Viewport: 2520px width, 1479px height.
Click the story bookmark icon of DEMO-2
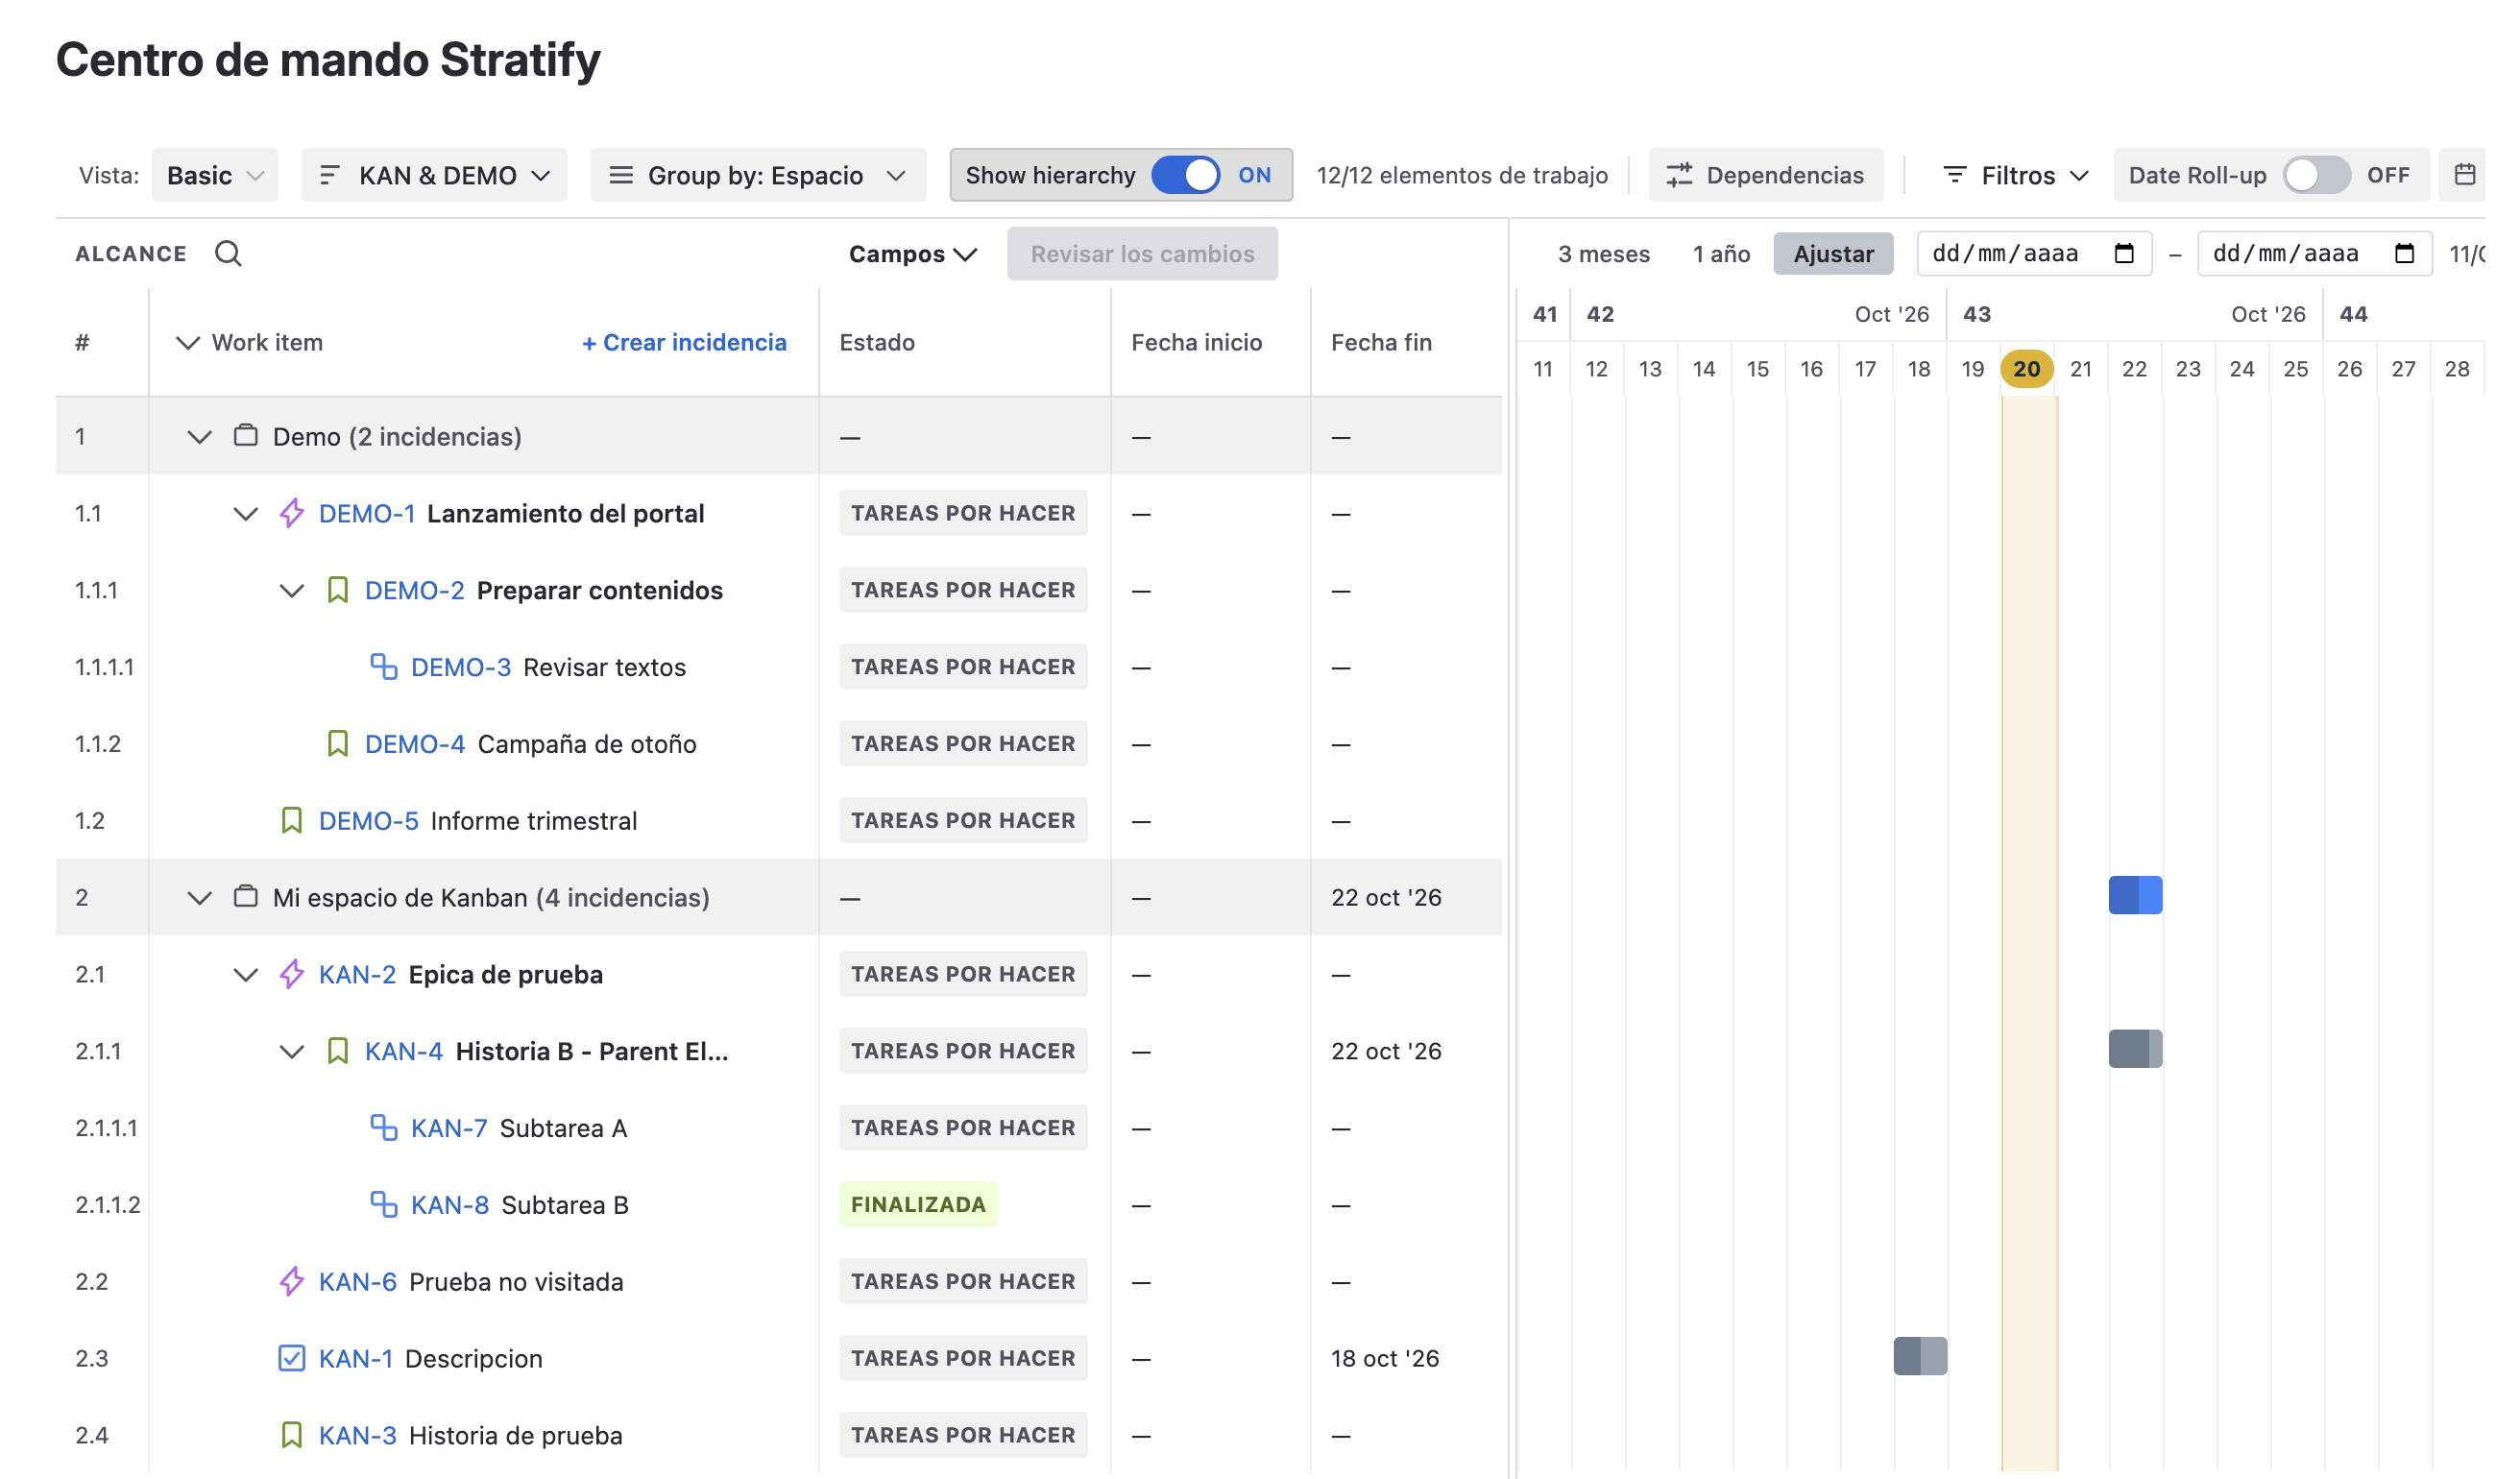point(338,590)
